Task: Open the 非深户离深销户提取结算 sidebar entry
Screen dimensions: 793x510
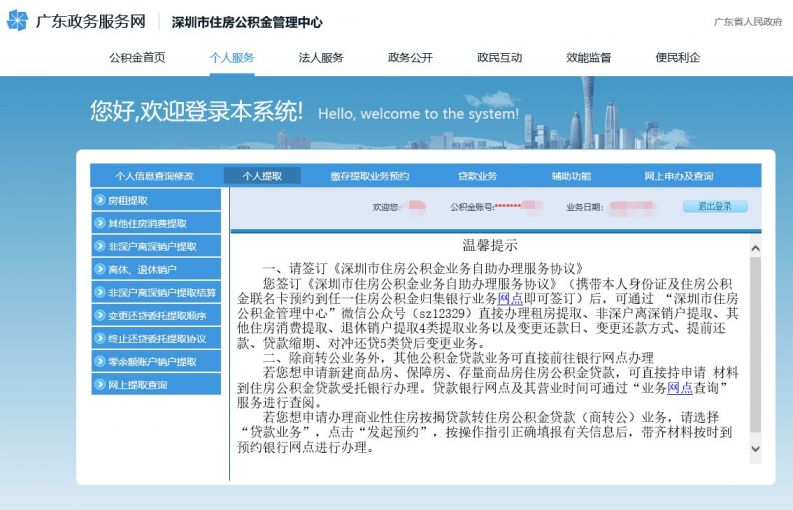Action: [x=156, y=292]
